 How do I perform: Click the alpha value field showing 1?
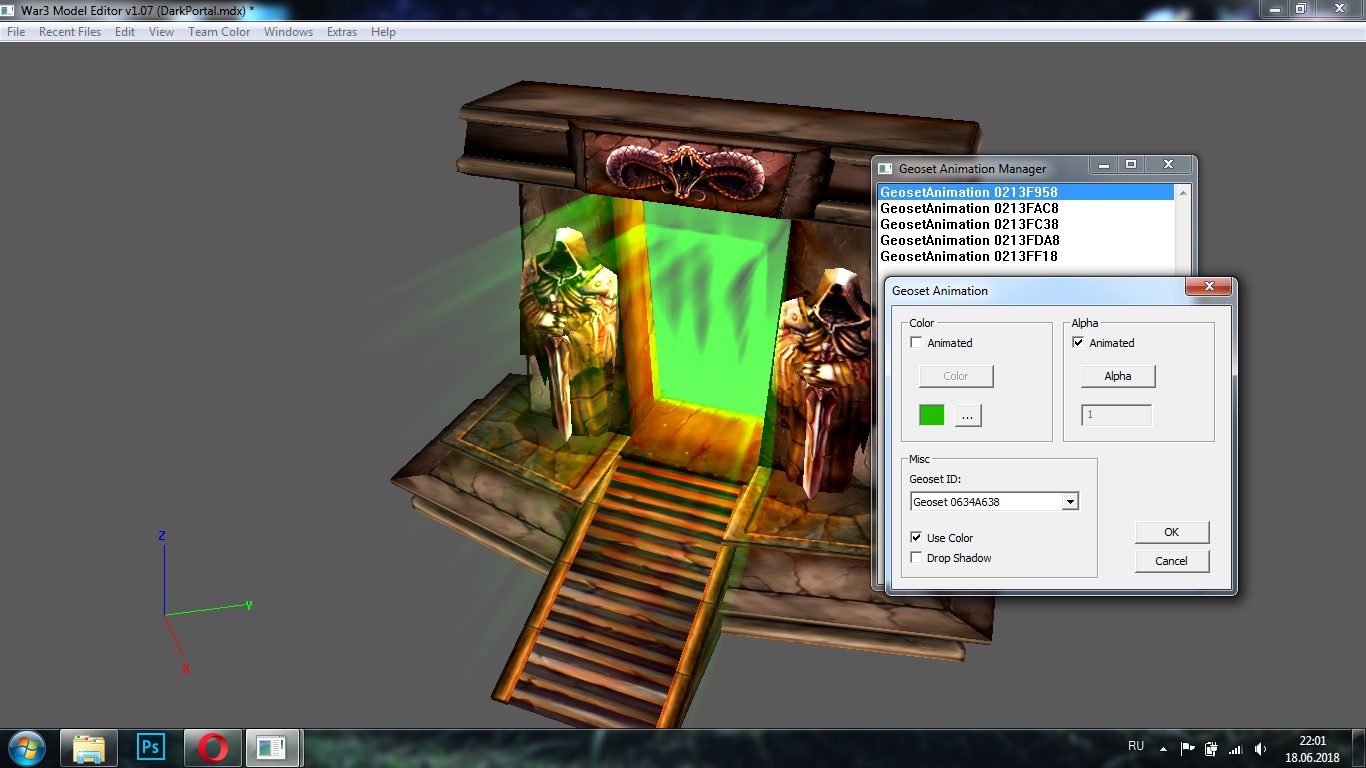coord(1117,415)
